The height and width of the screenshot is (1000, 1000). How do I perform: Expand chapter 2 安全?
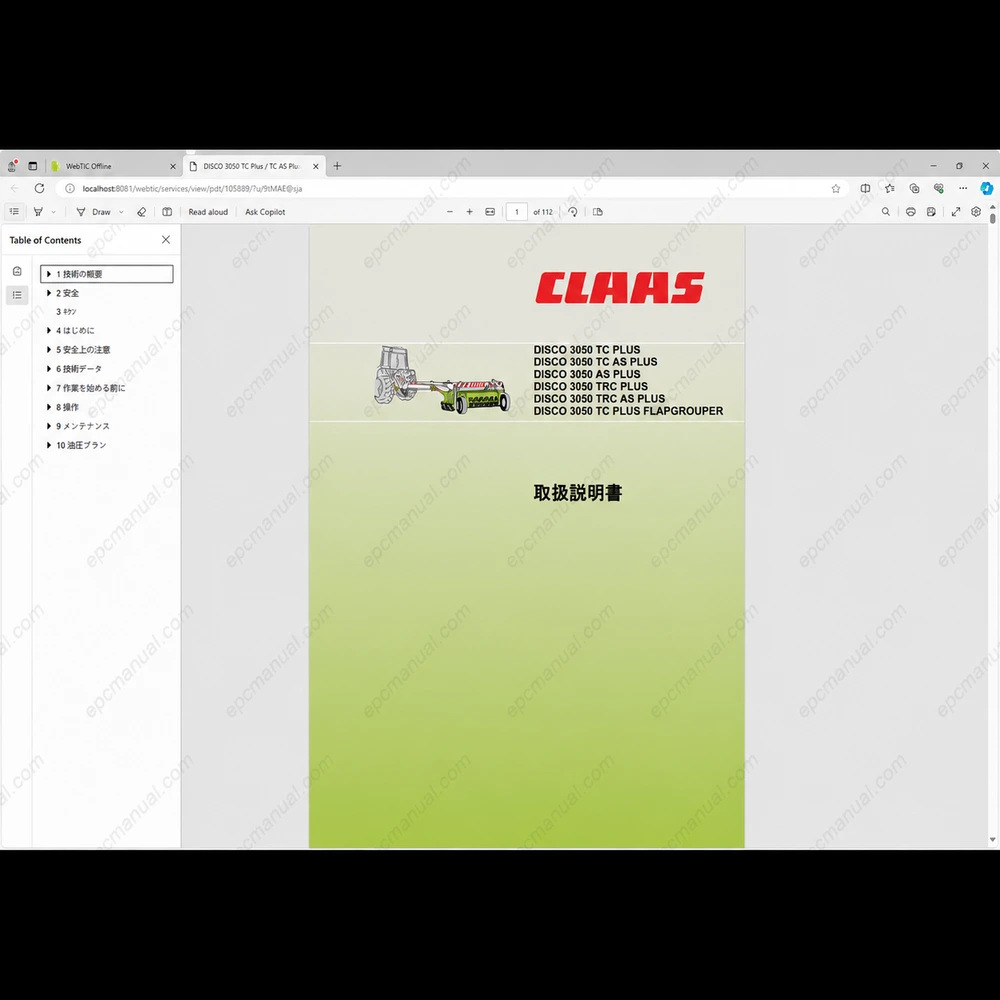49,293
